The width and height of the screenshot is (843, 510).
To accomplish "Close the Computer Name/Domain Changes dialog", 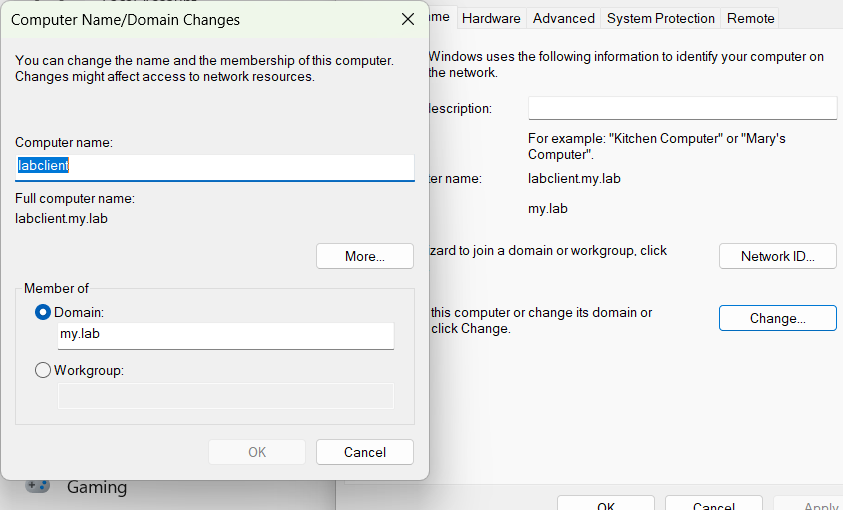I will (407, 19).
